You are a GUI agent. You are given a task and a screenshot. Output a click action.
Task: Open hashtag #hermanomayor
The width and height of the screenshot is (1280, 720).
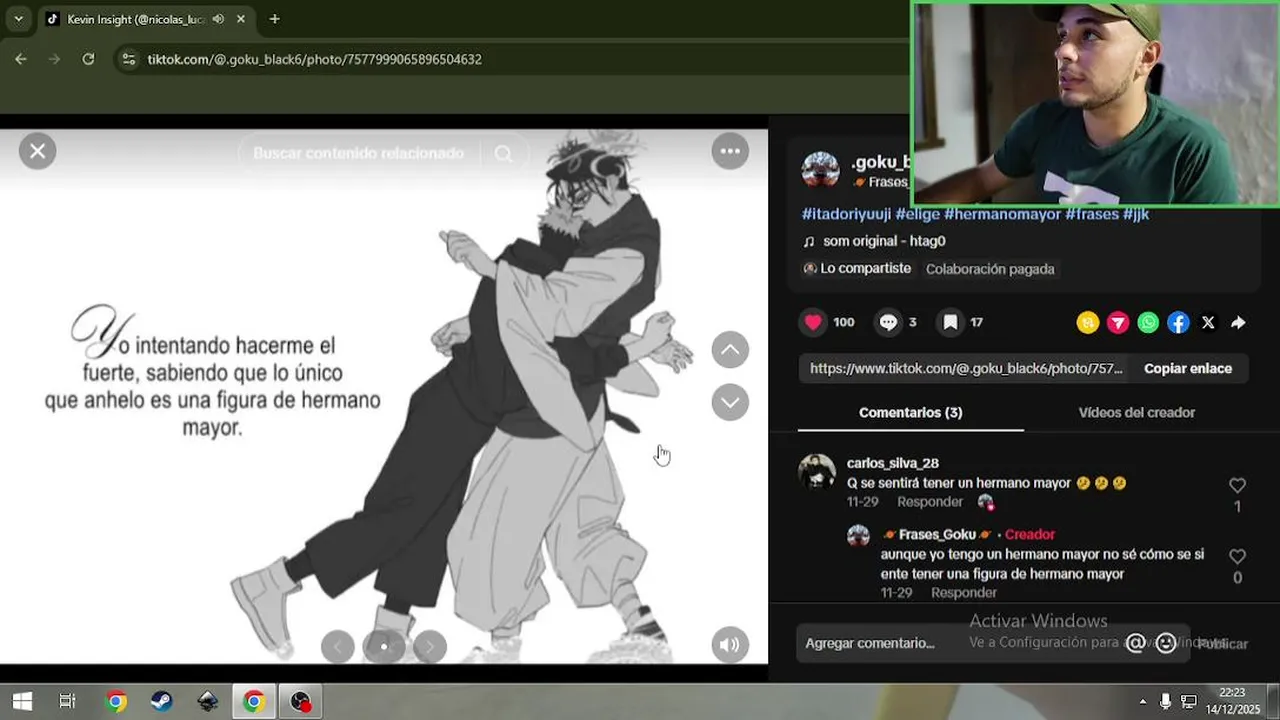coord(1002,214)
